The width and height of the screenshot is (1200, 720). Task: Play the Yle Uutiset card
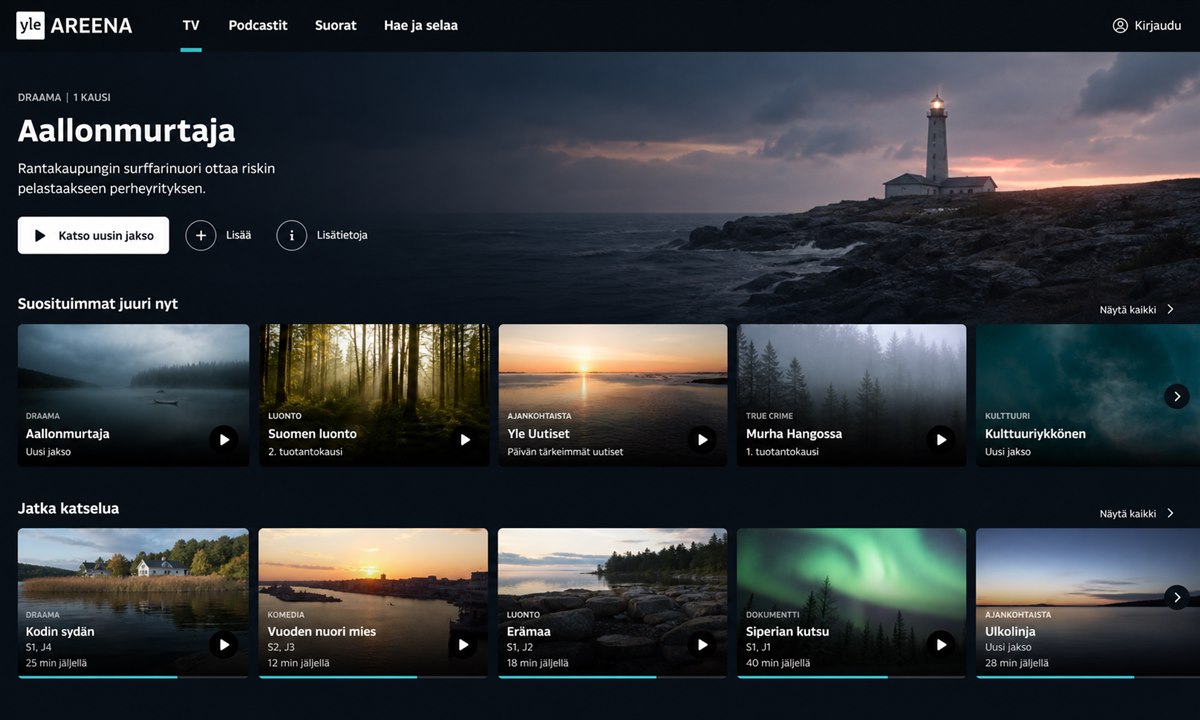coord(703,440)
